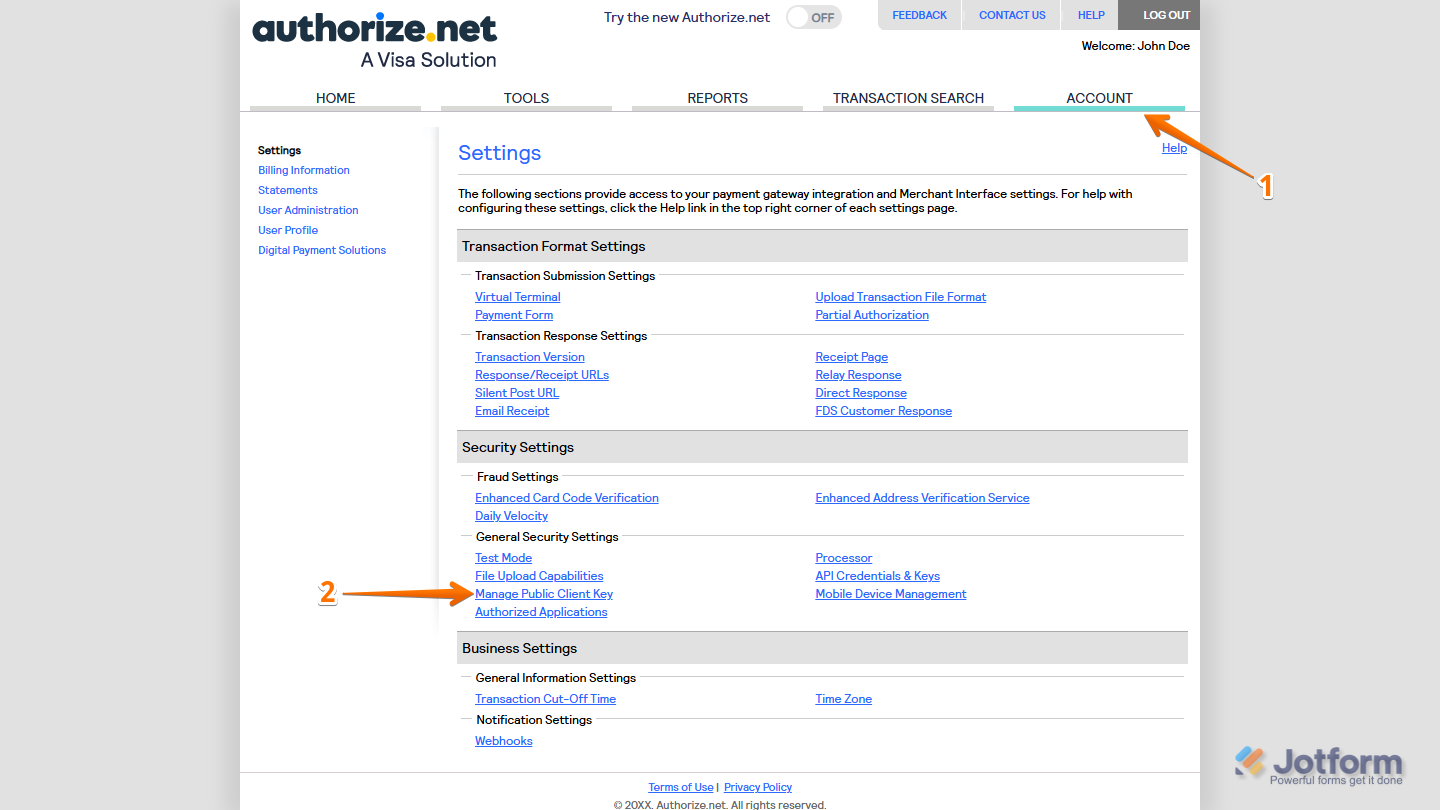Open the Billing Information page
This screenshot has width=1440, height=810.
(x=303, y=170)
